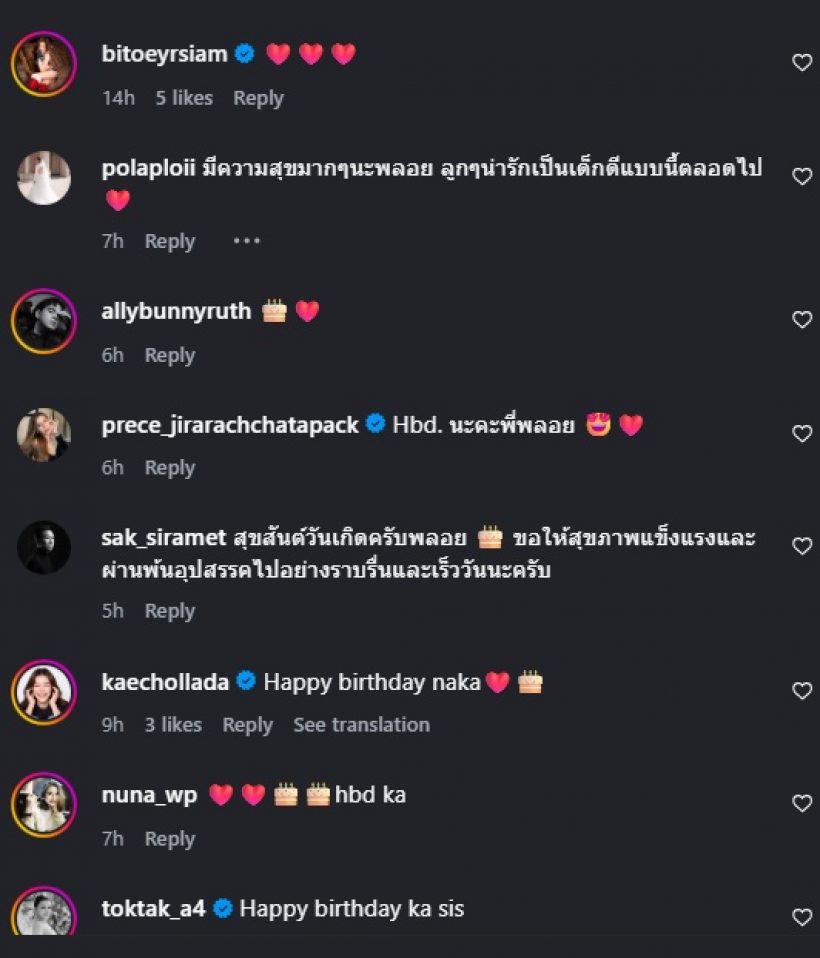Show who liked kaechollada's comment

click(x=172, y=725)
